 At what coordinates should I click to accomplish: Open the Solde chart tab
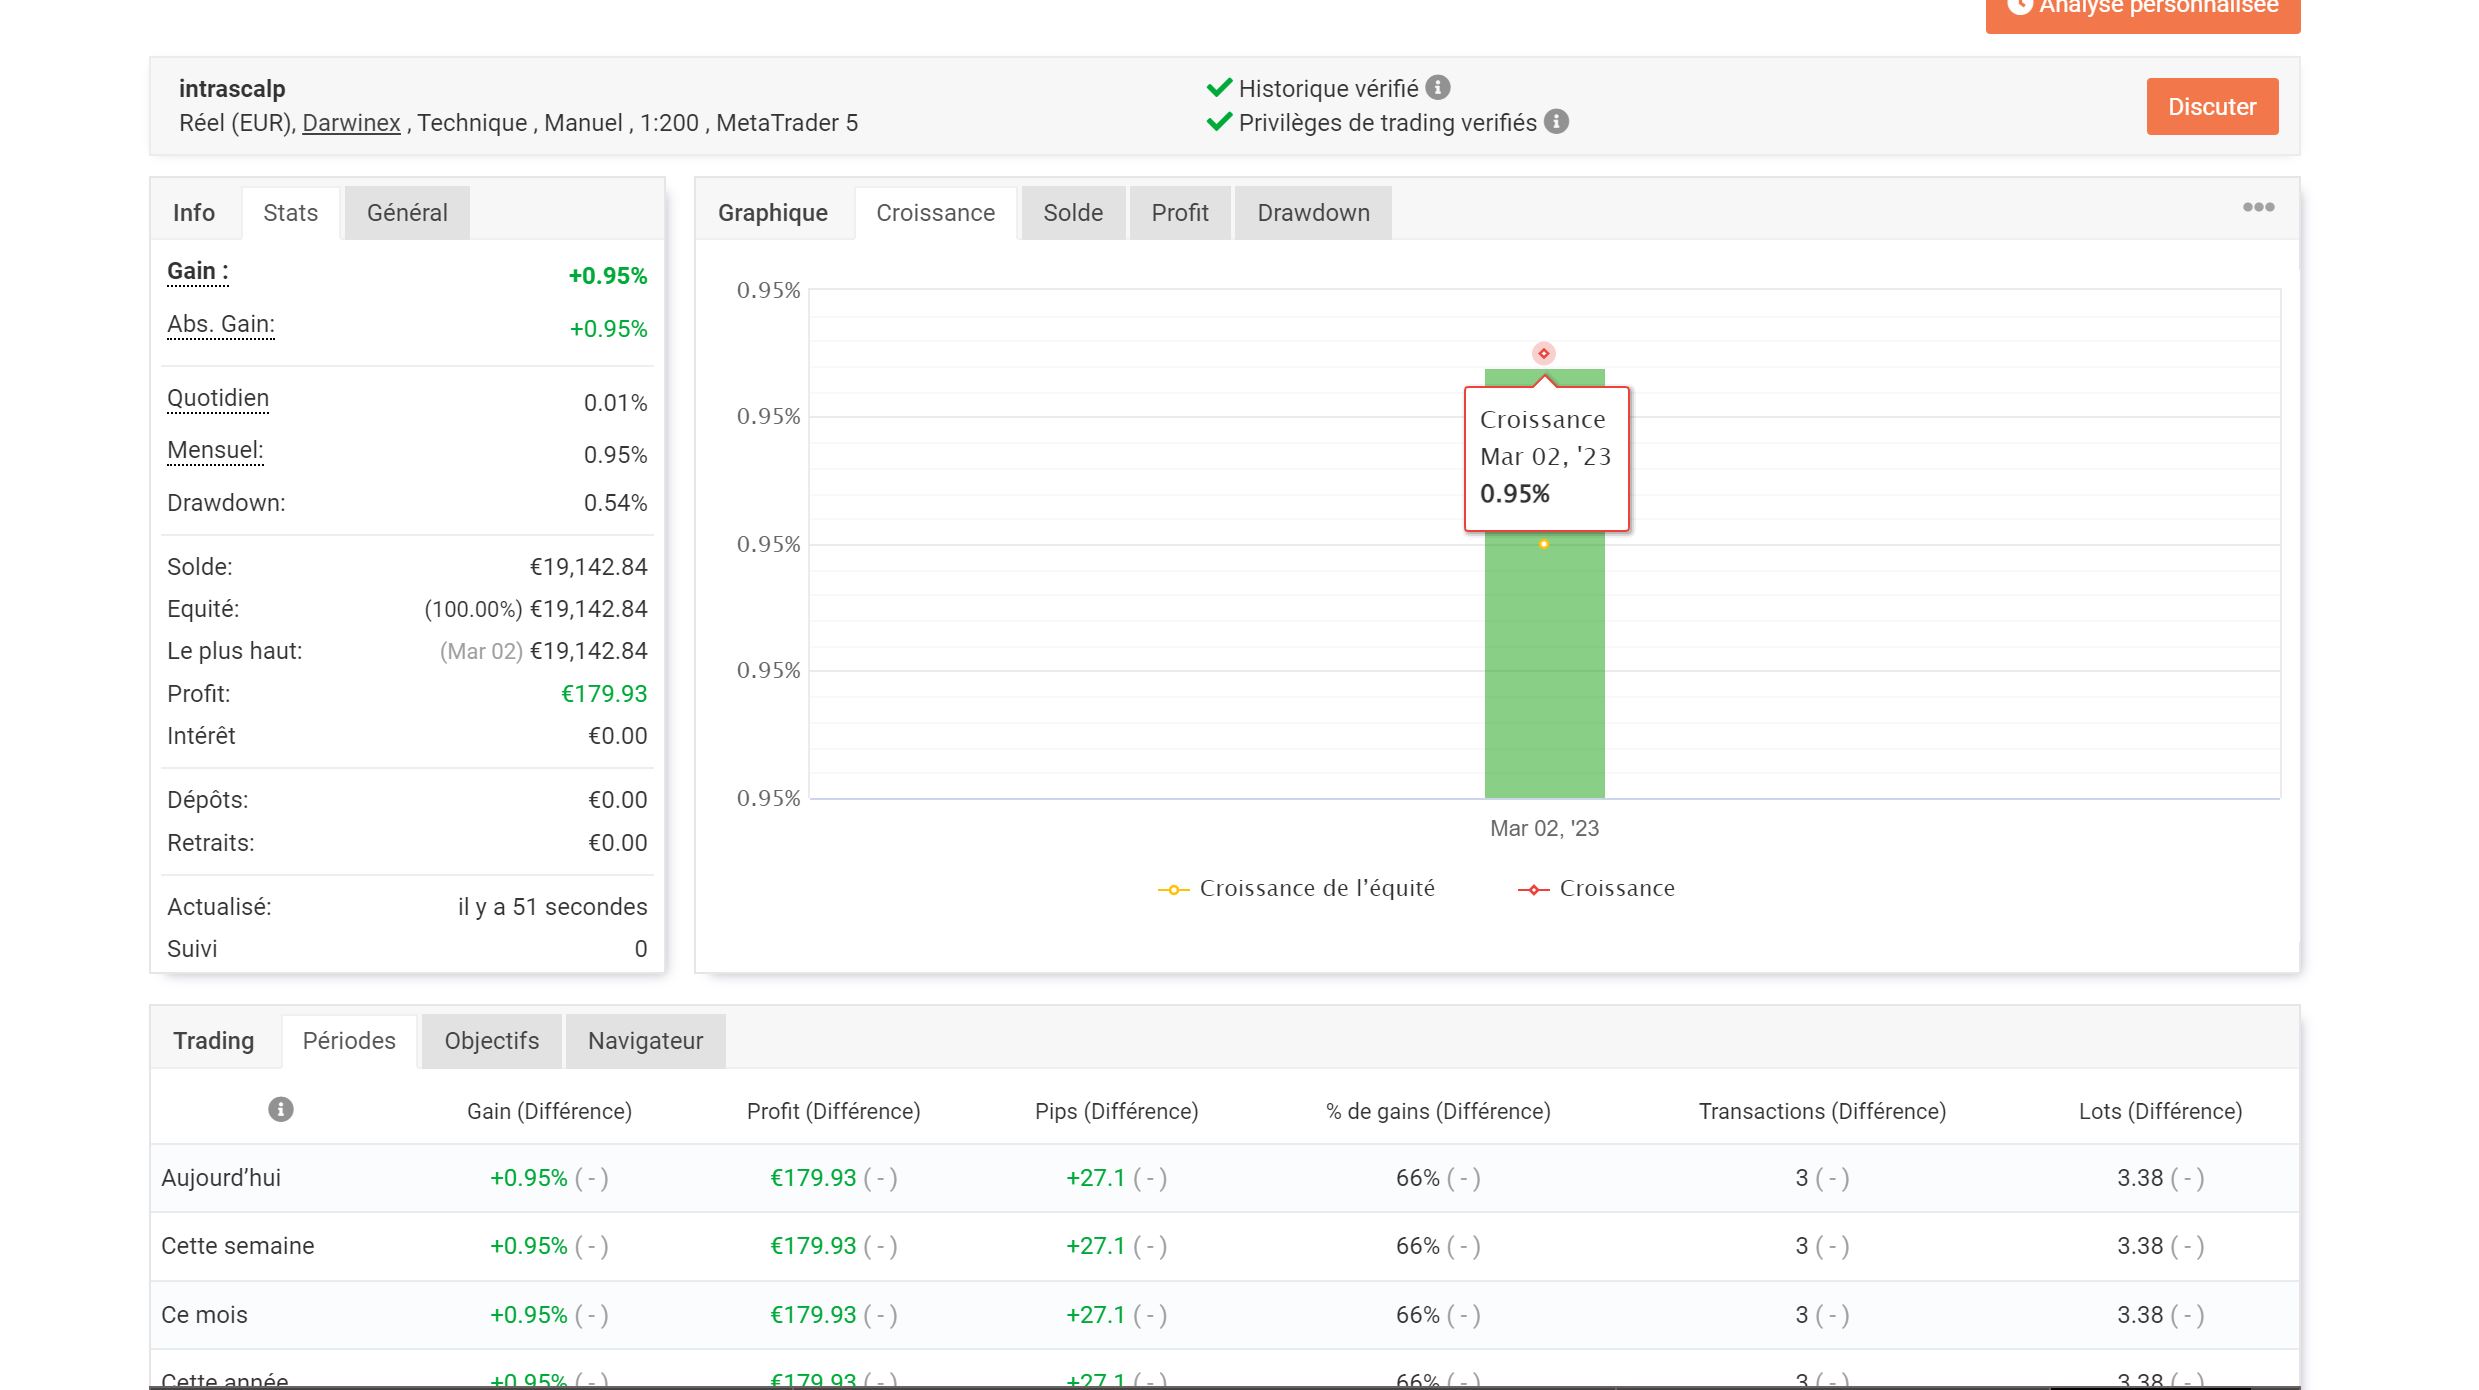[1073, 213]
